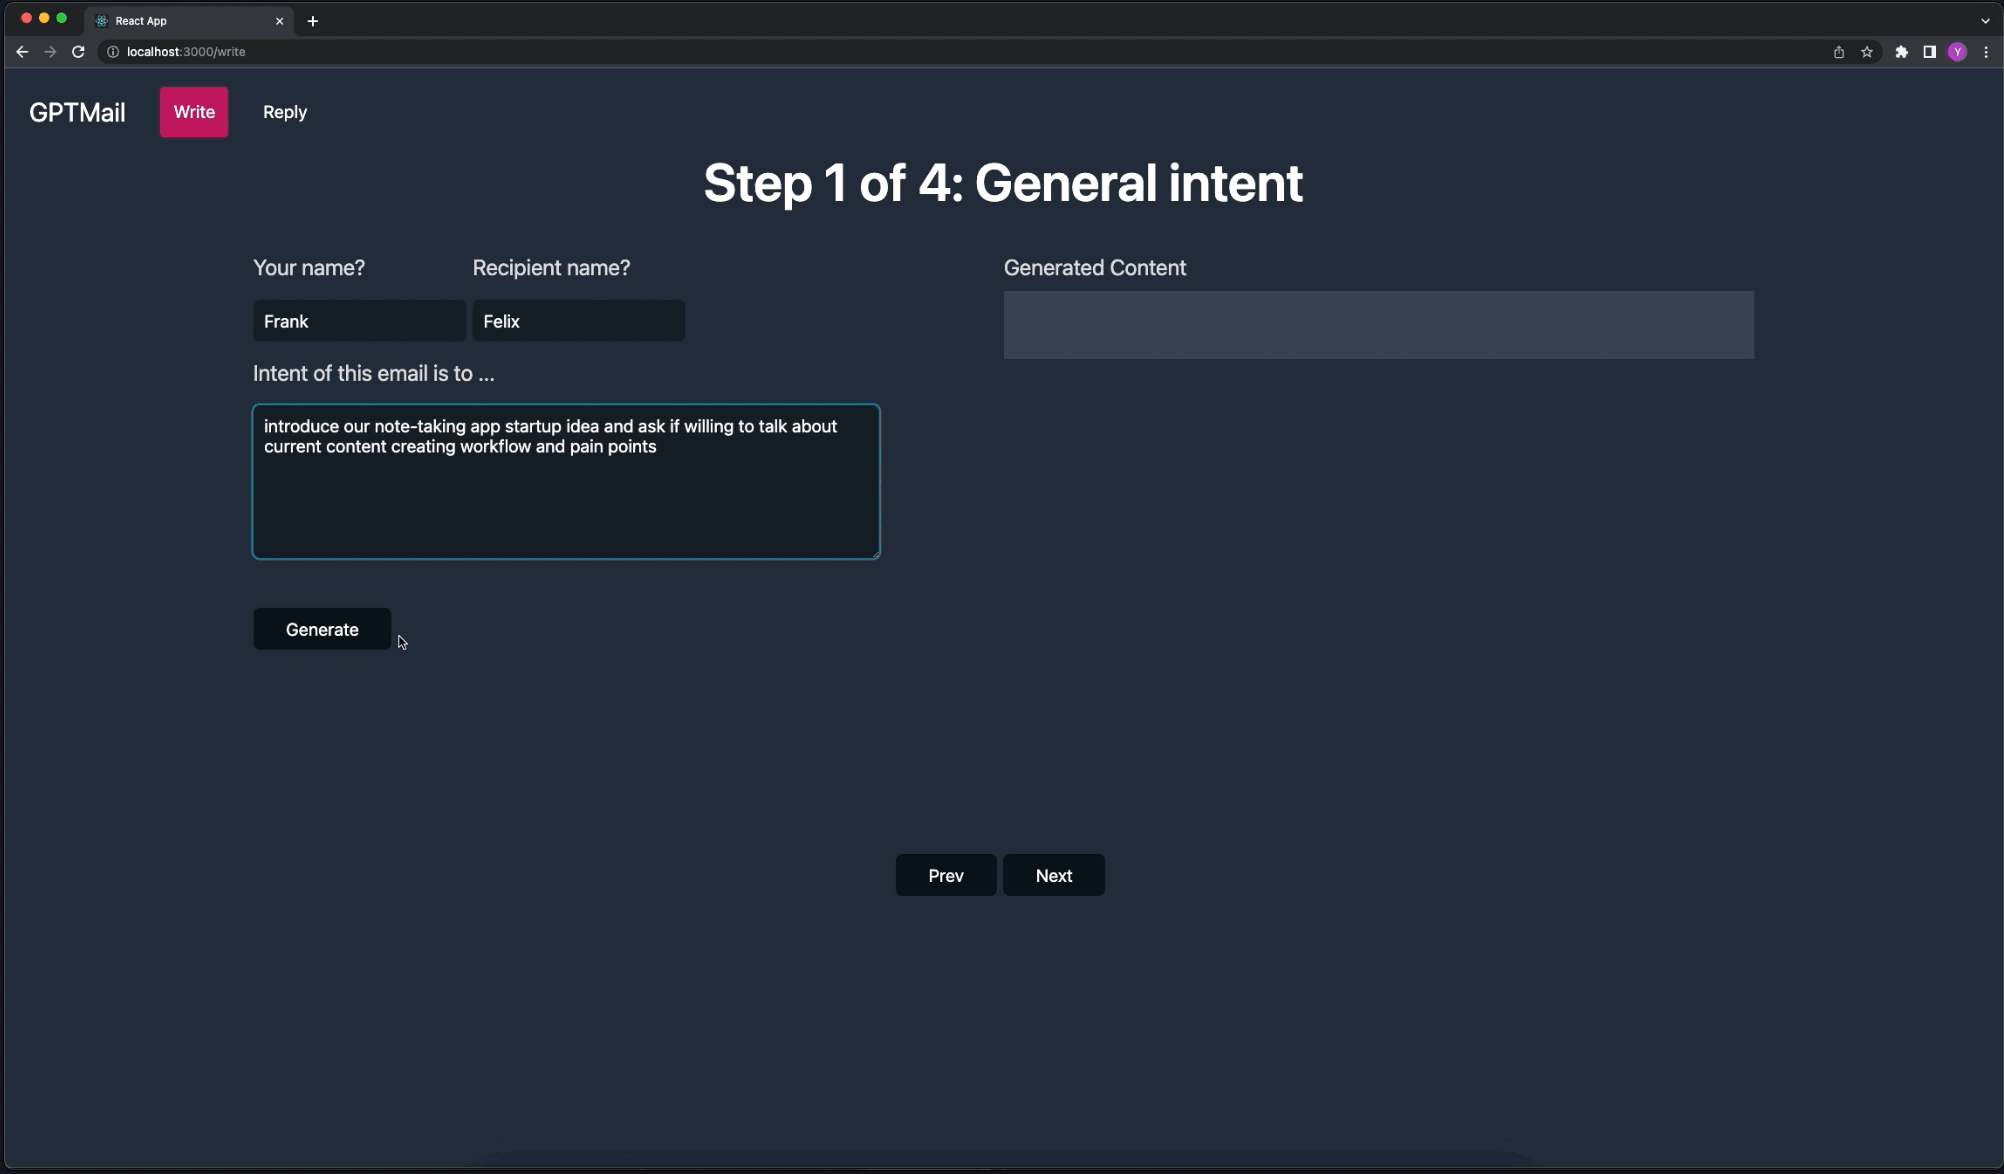The image size is (2004, 1174).
Task: Click the GPTMail logo link
Action: 77,112
